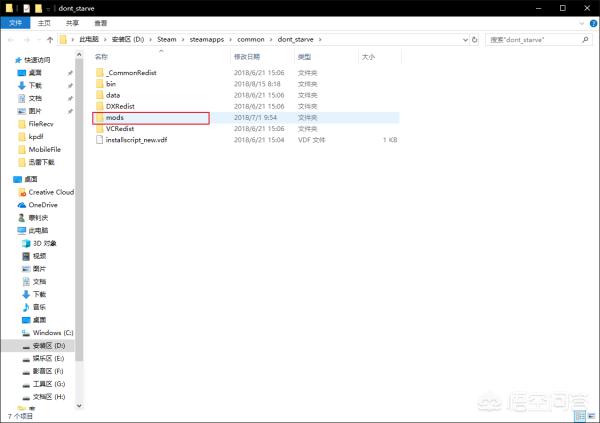Open recent locations dropdown arrow
600x423 pixels.
pyautogui.click(x=36, y=40)
